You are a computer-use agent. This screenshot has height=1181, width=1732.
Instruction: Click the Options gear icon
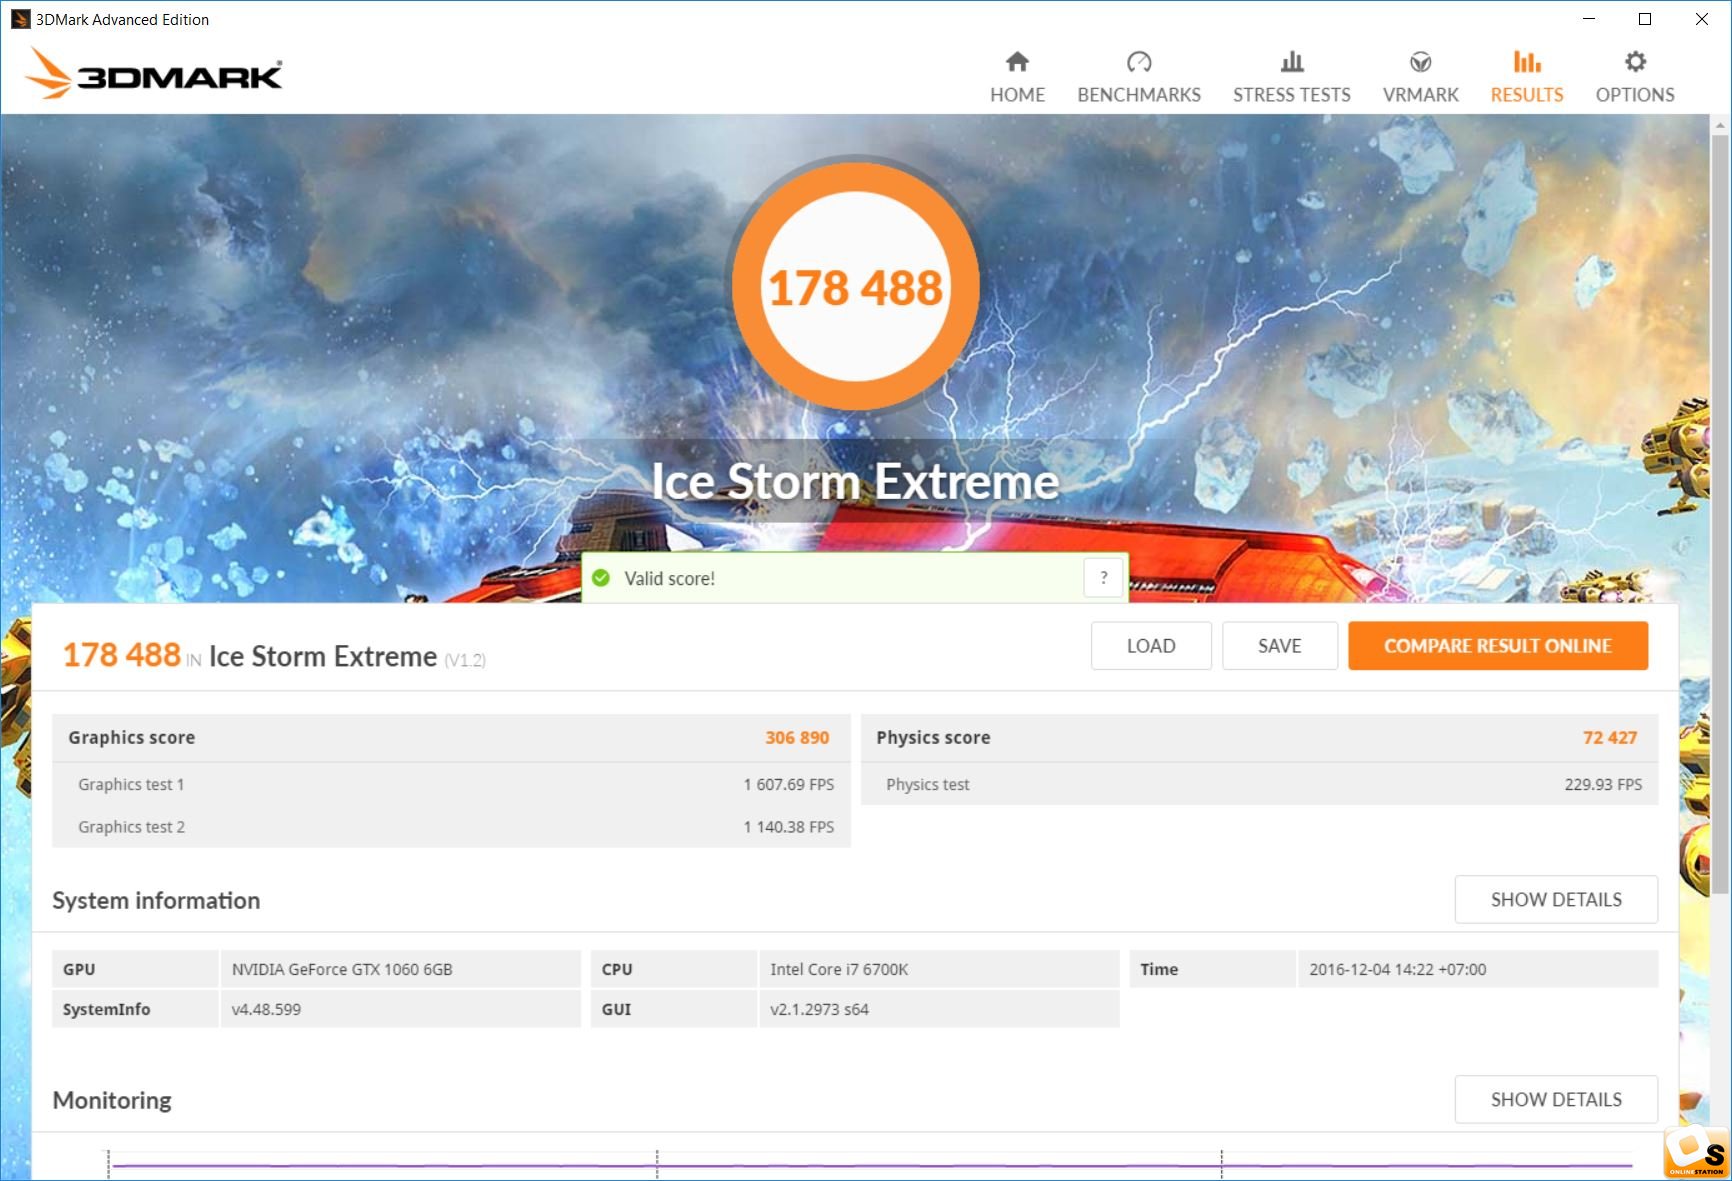coord(1635,62)
